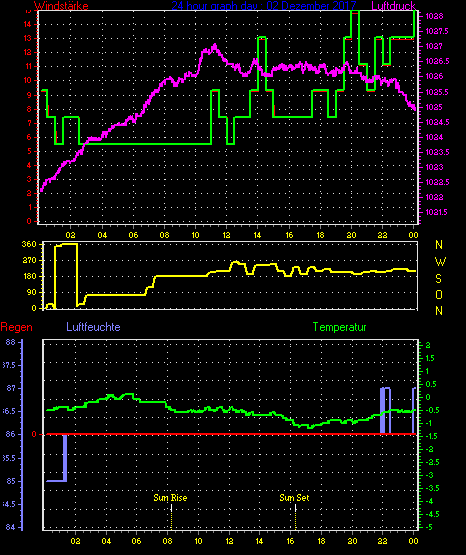Viewport: 466px width, 555px height.
Task: Select -2.5 on the Temperatur axis
Action: coord(431,462)
